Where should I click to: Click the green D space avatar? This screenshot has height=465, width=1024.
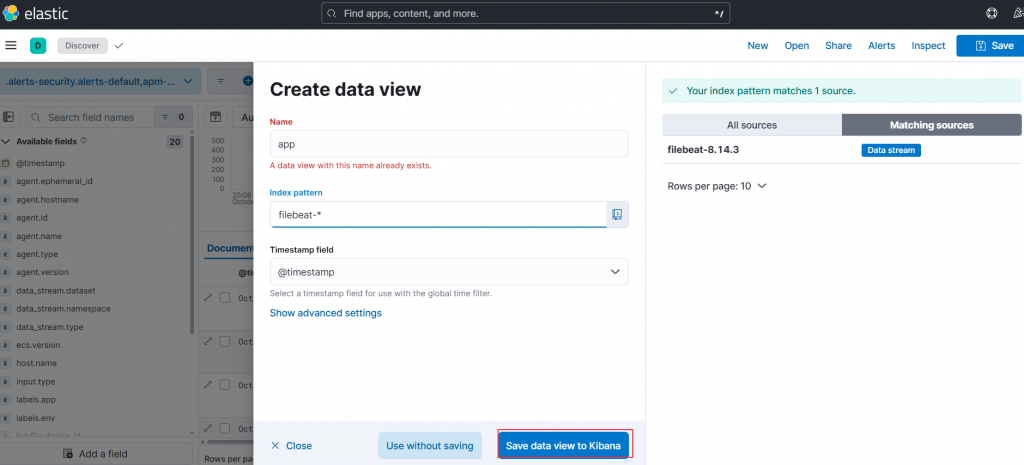pyautogui.click(x=38, y=46)
